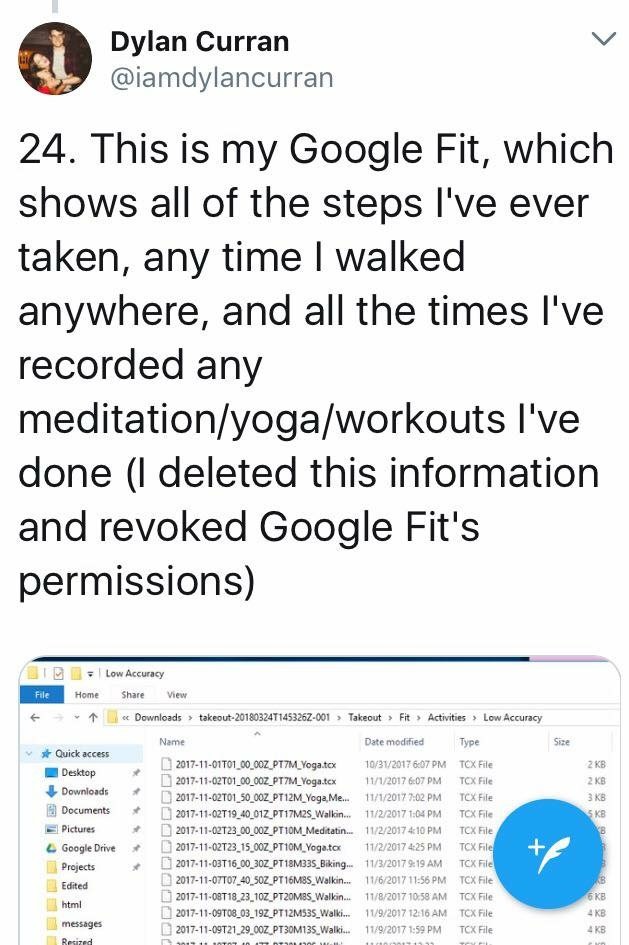
Task: Open the File ribbon tab
Action: (x=43, y=695)
